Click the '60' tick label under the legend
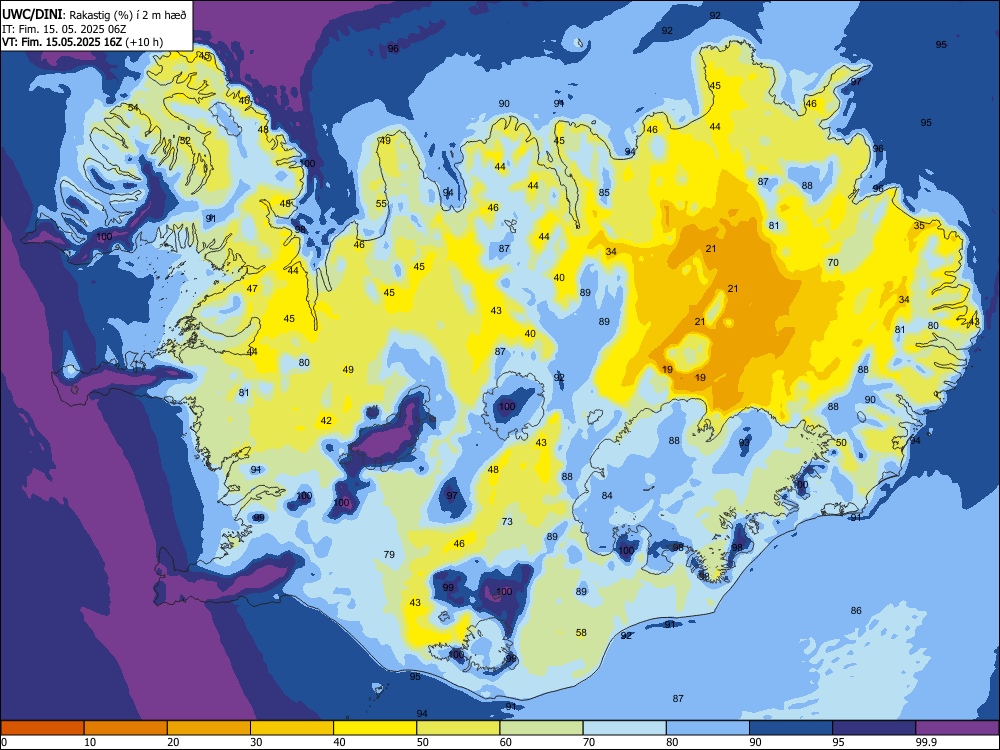Viewport: 1000px width, 750px height. (506, 742)
